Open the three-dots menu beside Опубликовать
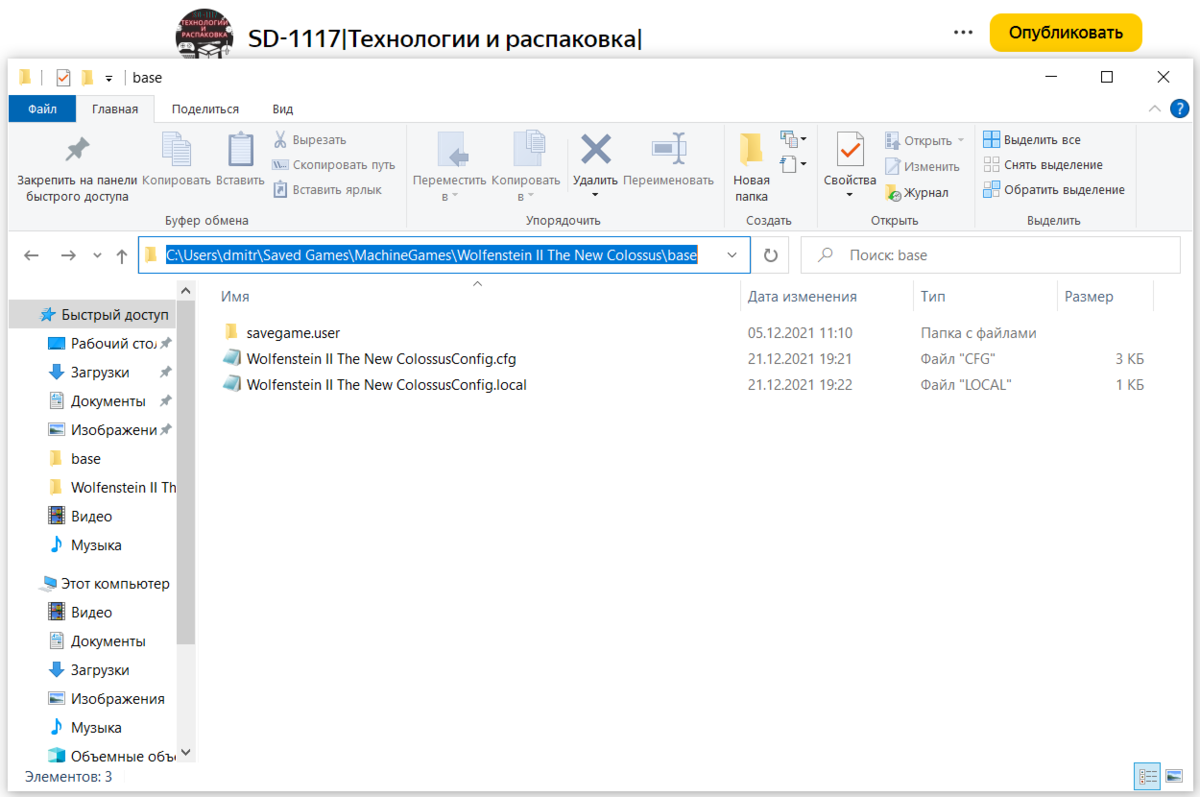Viewport: 1200px width, 797px height. pyautogui.click(x=963, y=33)
